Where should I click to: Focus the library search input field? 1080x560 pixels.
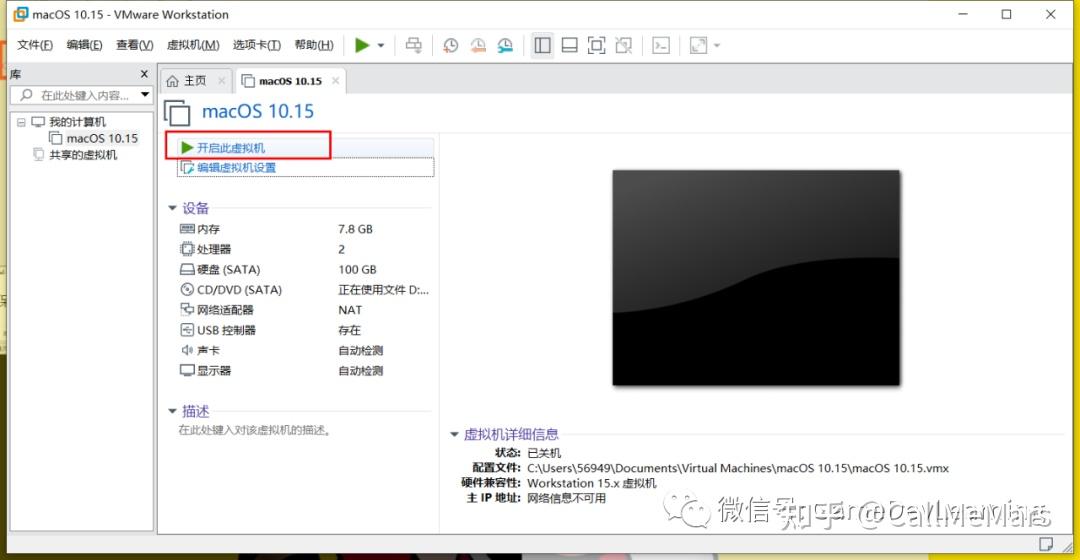point(81,95)
